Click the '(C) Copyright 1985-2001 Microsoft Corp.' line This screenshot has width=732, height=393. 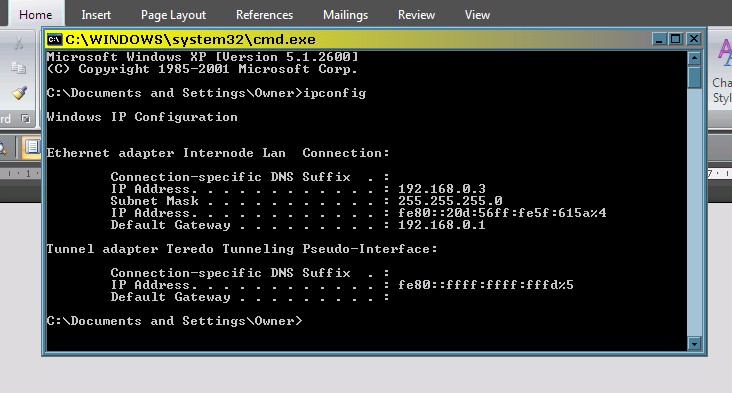[x=203, y=69]
